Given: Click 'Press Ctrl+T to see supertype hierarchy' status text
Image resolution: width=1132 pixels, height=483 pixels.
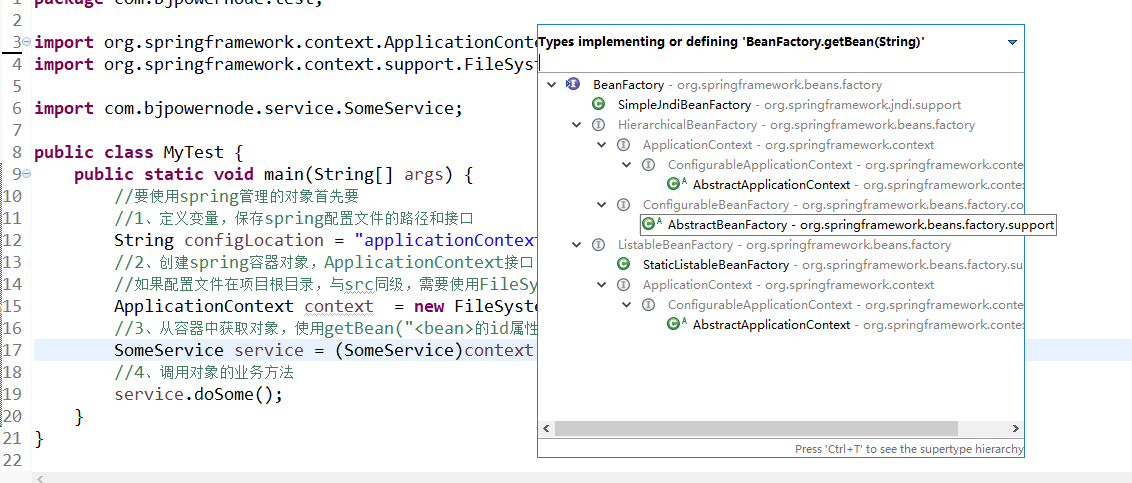Looking at the screenshot, I should coord(908,449).
